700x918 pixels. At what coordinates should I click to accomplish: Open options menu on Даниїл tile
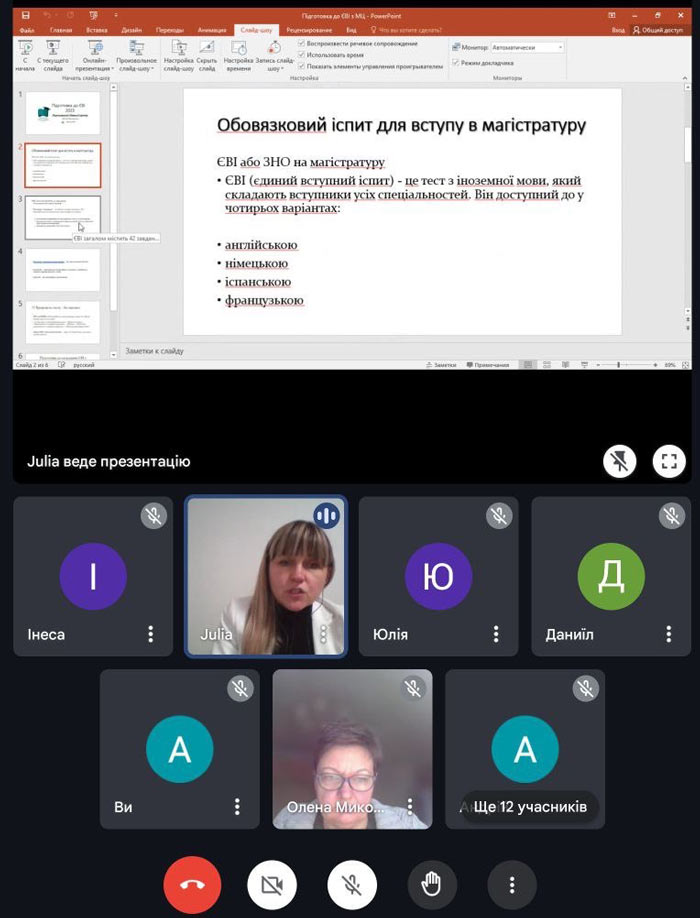669,634
